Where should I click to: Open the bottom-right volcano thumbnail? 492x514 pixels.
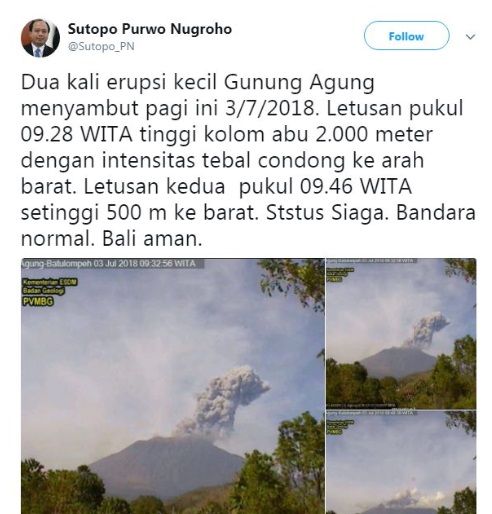[x=401, y=462]
